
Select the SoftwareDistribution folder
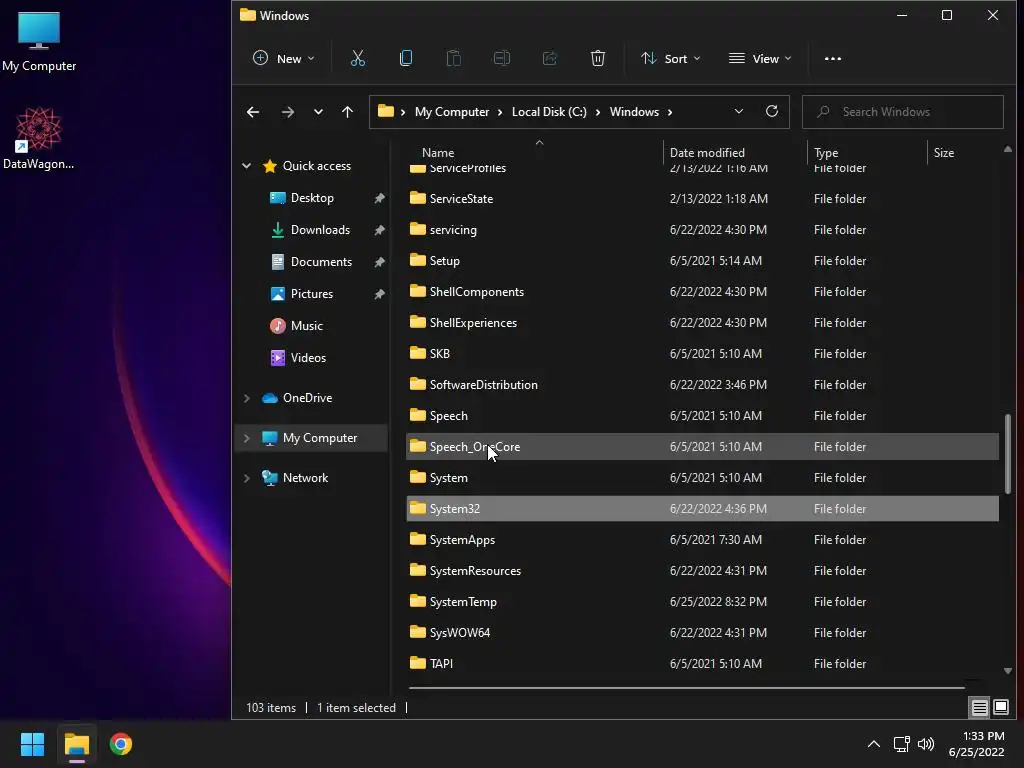(702, 385)
